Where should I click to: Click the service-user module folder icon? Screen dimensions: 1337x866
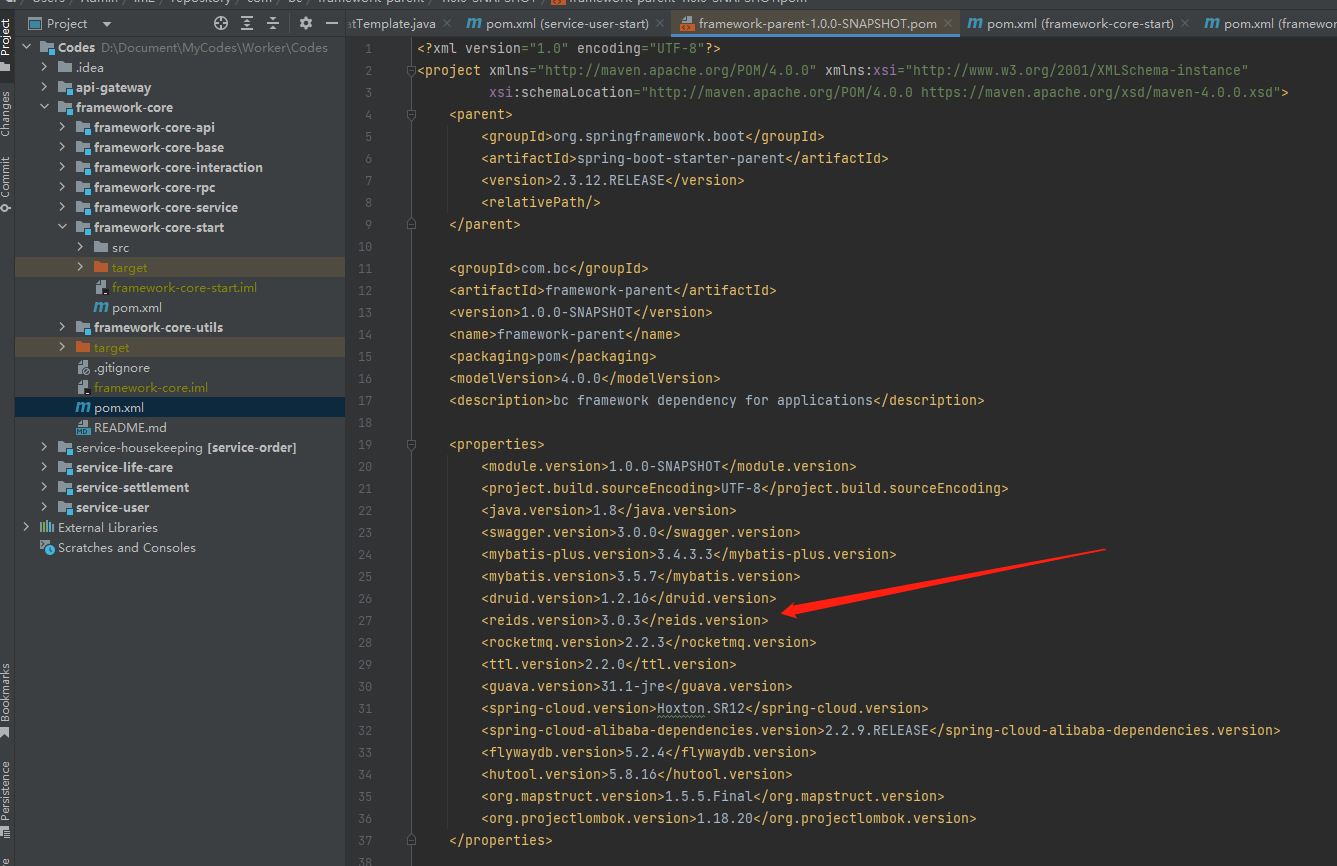(65, 507)
